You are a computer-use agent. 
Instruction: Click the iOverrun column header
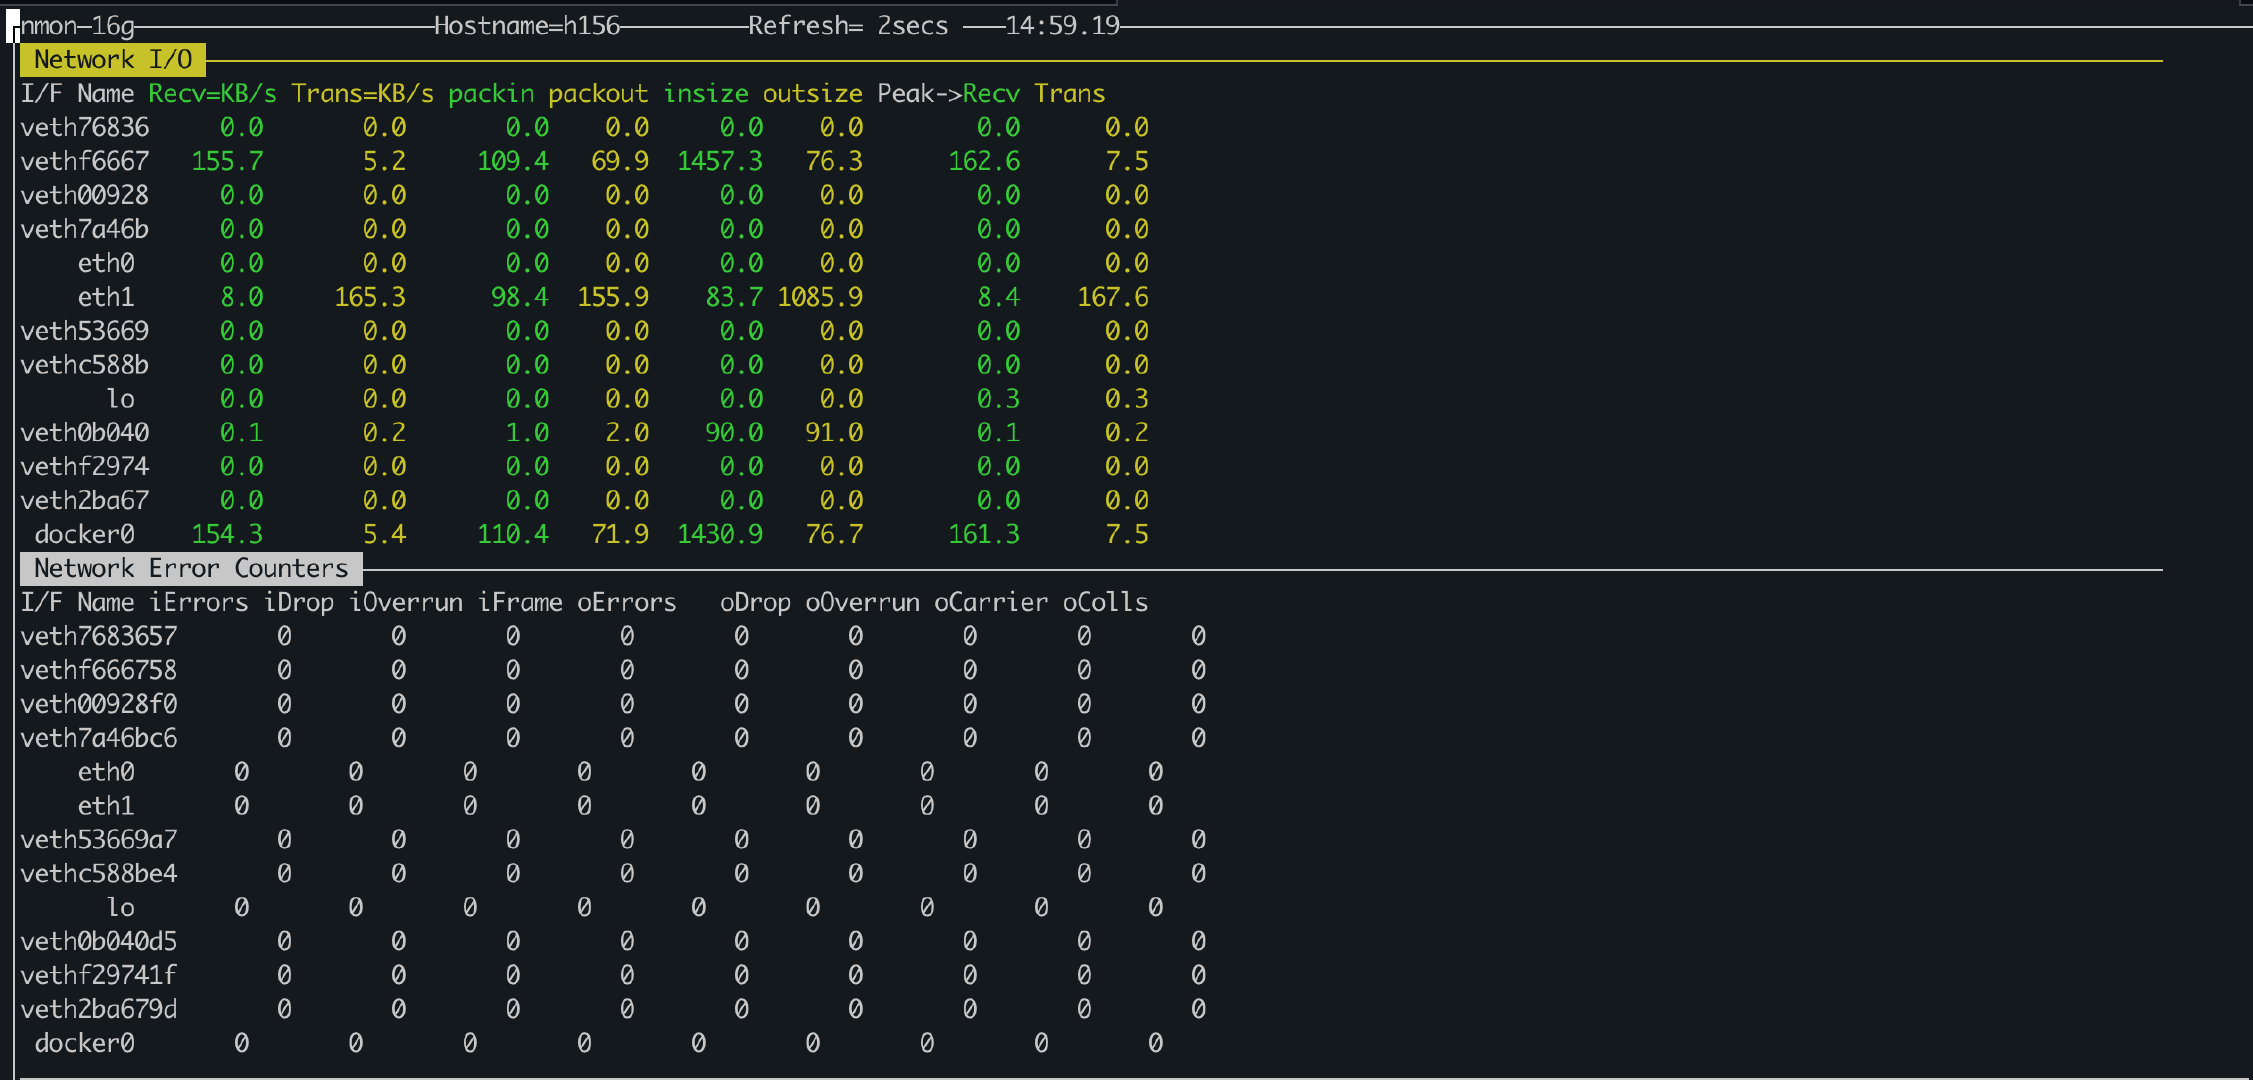pyautogui.click(x=405, y=602)
